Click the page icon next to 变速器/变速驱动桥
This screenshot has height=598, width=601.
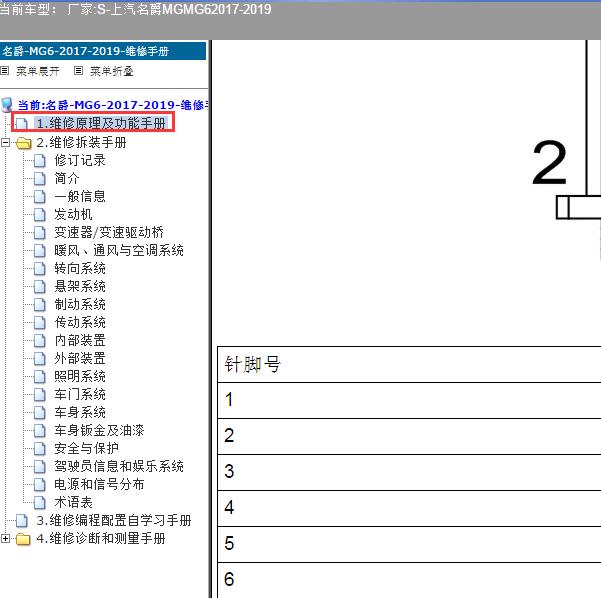39,233
